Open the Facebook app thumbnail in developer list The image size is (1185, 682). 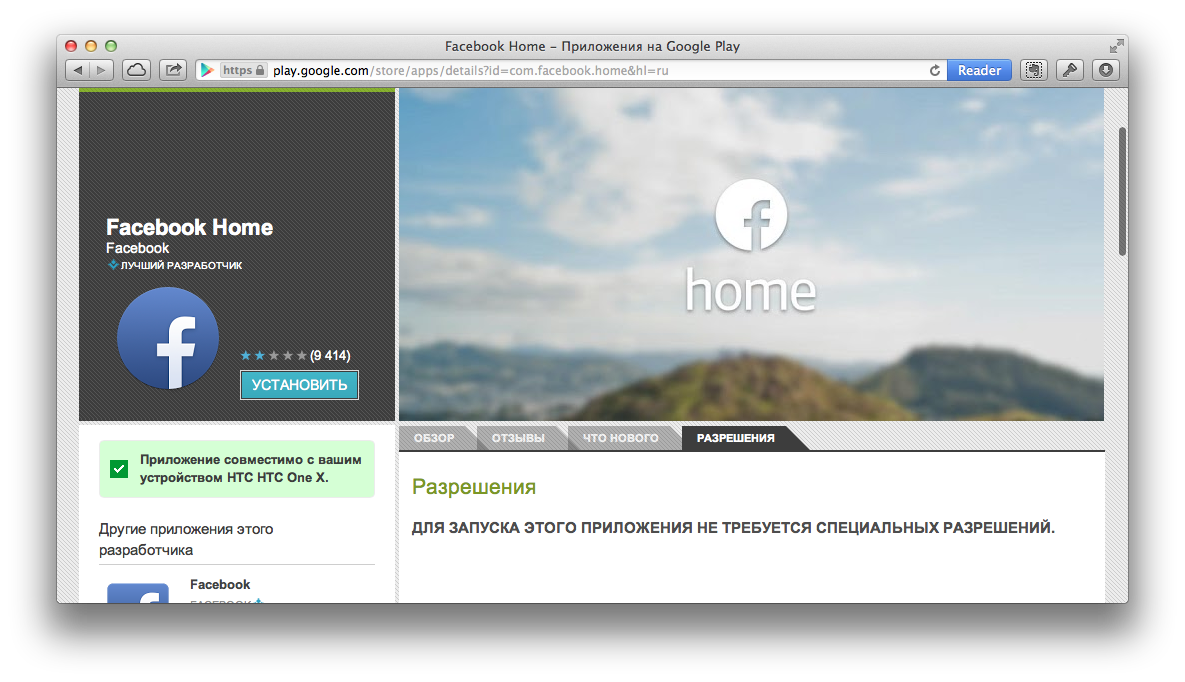138,593
